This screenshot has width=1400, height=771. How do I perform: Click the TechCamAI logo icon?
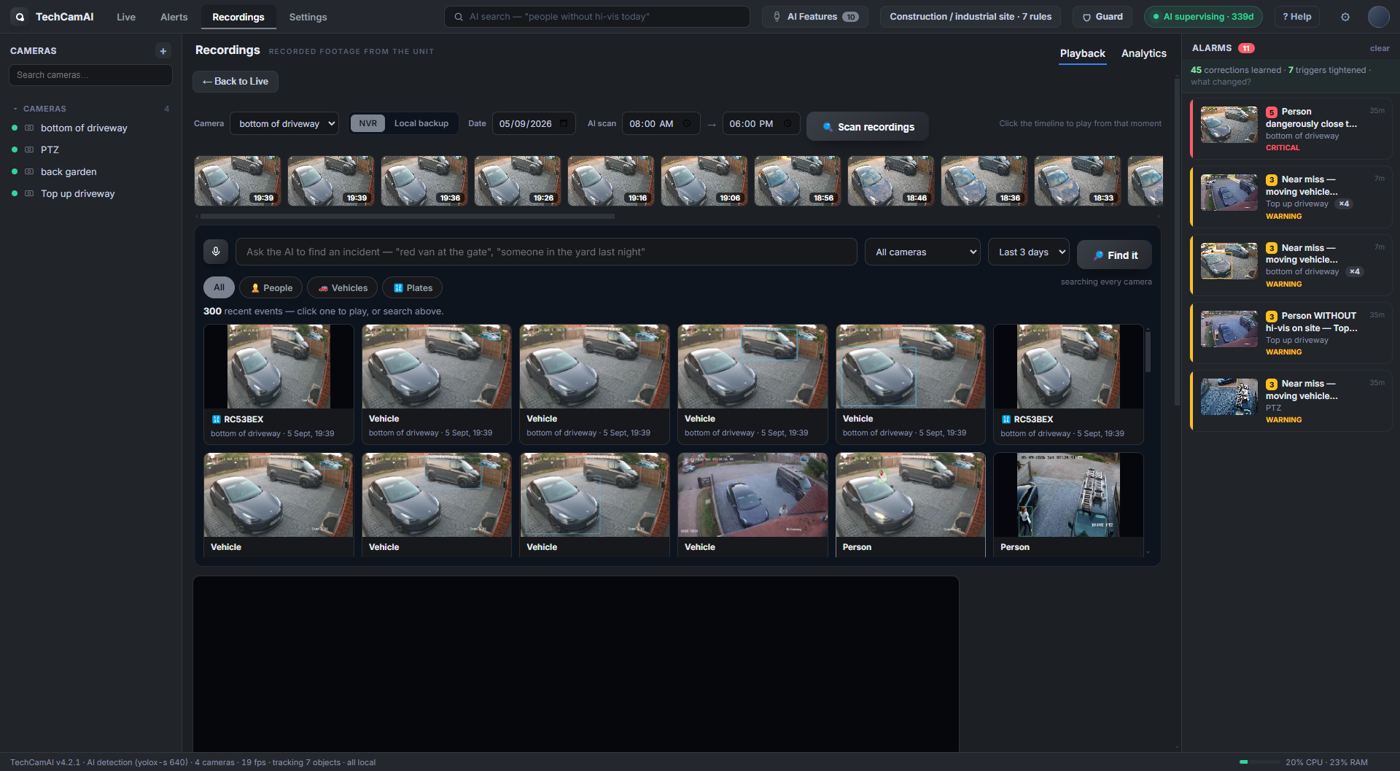[x=19, y=17]
